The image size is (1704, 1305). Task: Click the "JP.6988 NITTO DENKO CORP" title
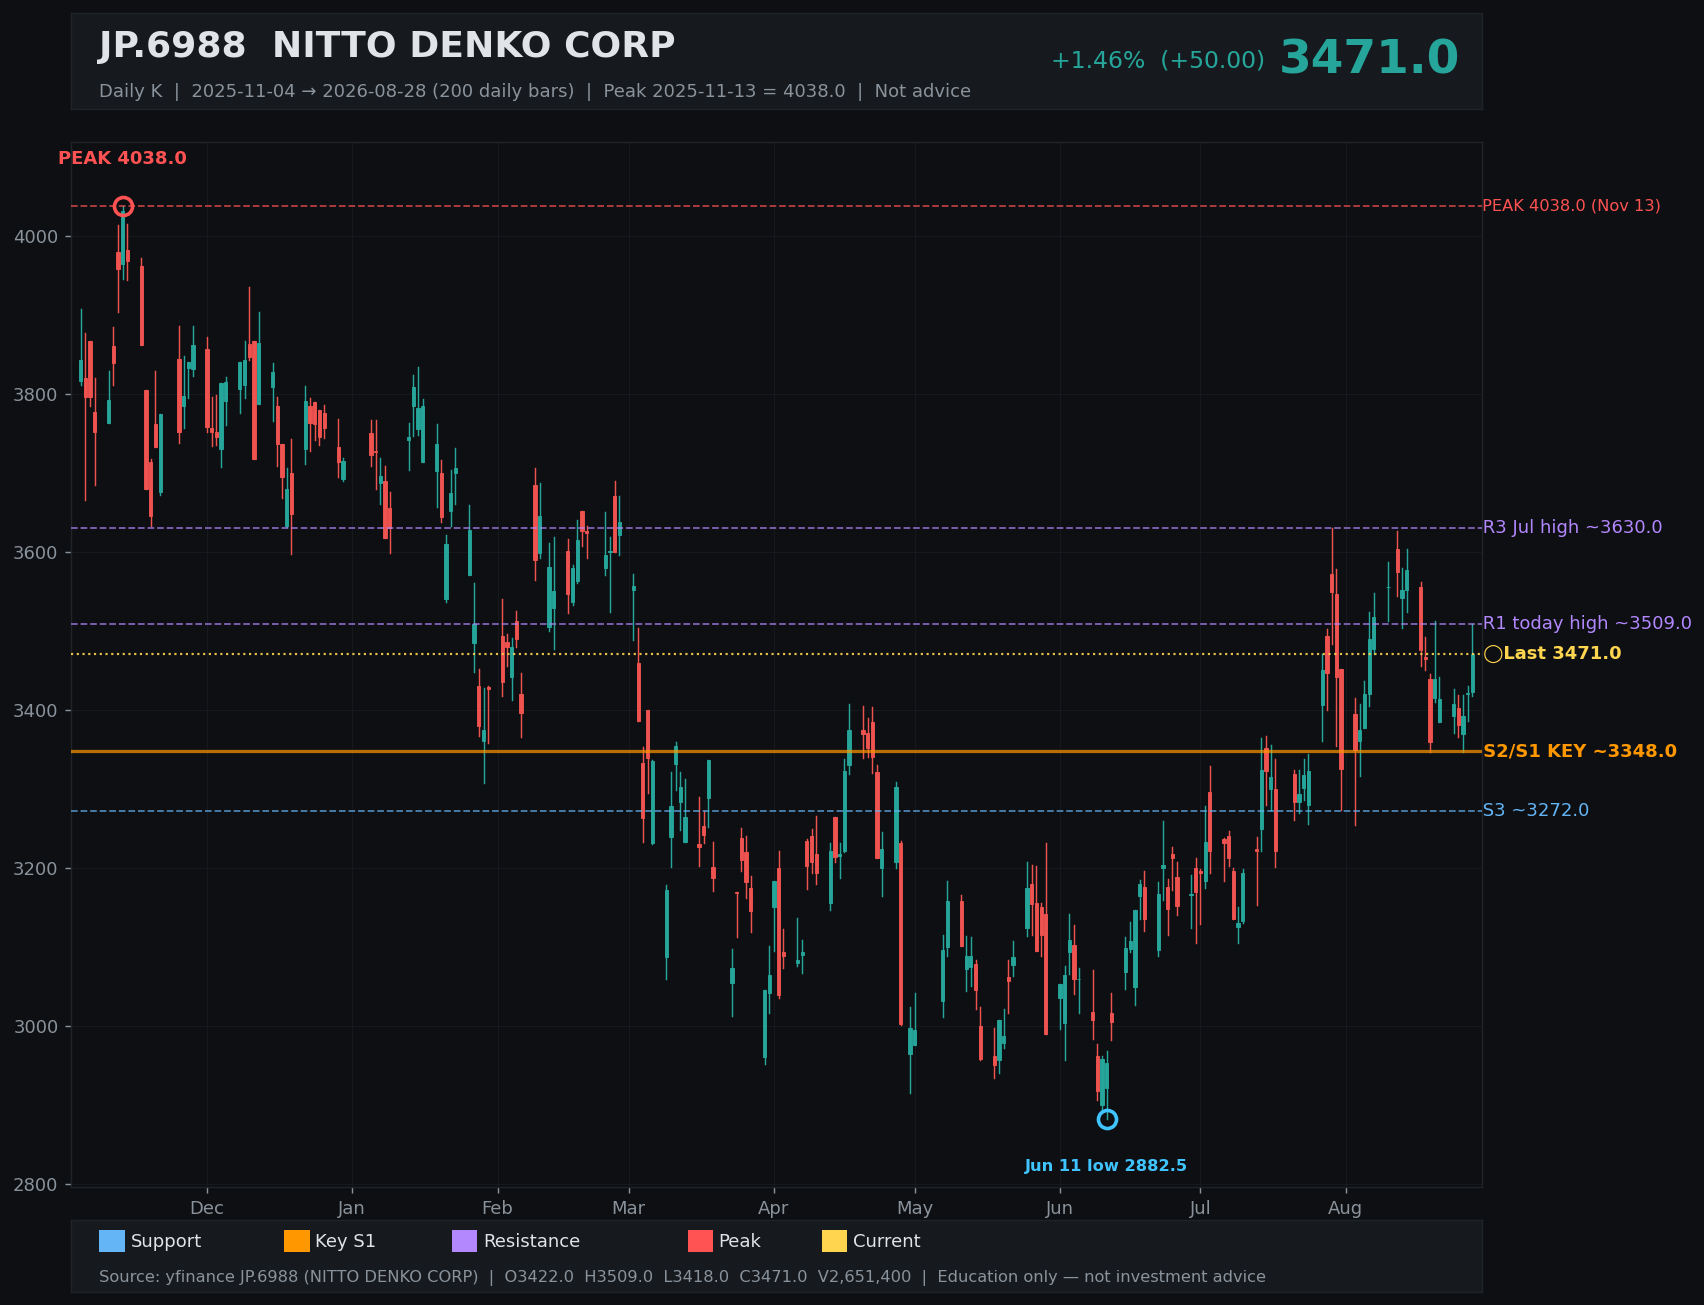[387, 46]
